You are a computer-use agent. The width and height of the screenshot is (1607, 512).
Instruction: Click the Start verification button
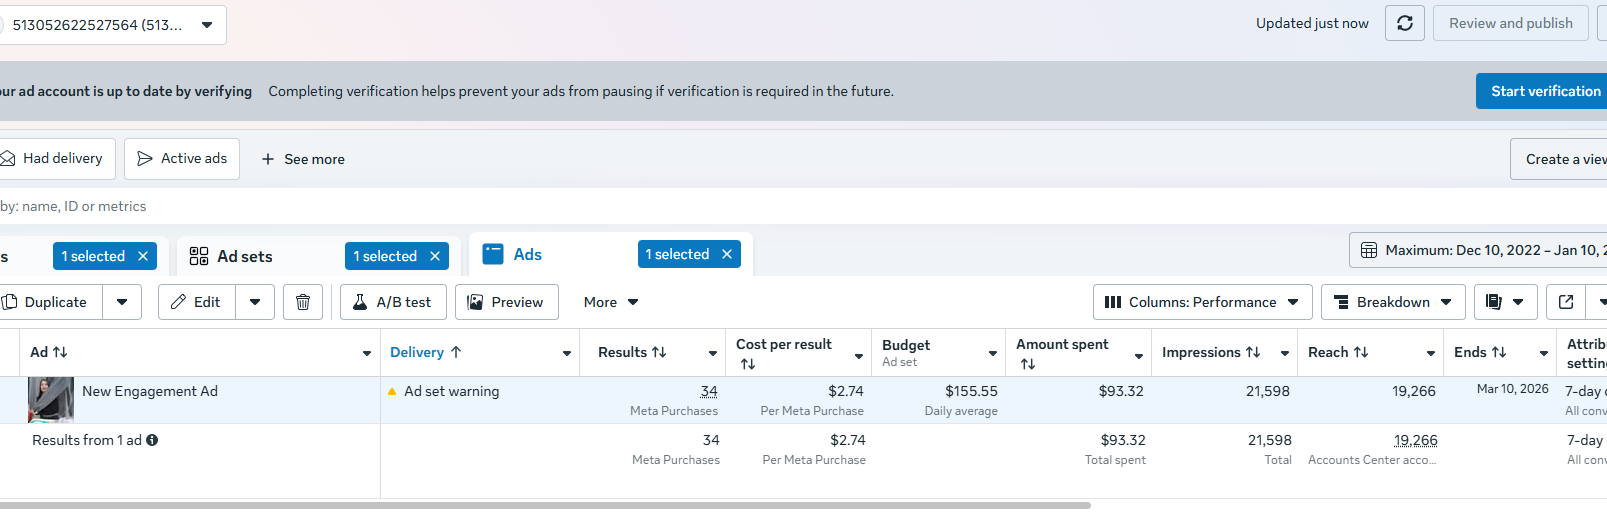(1544, 91)
